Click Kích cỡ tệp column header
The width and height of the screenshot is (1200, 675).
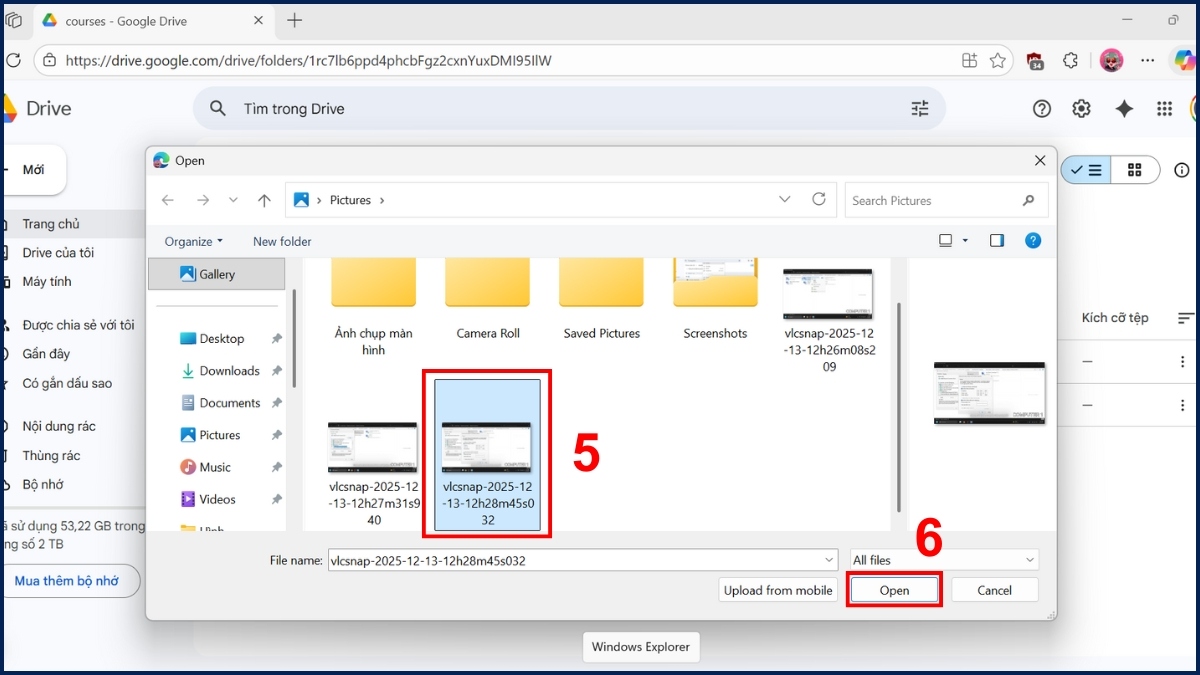1115,318
